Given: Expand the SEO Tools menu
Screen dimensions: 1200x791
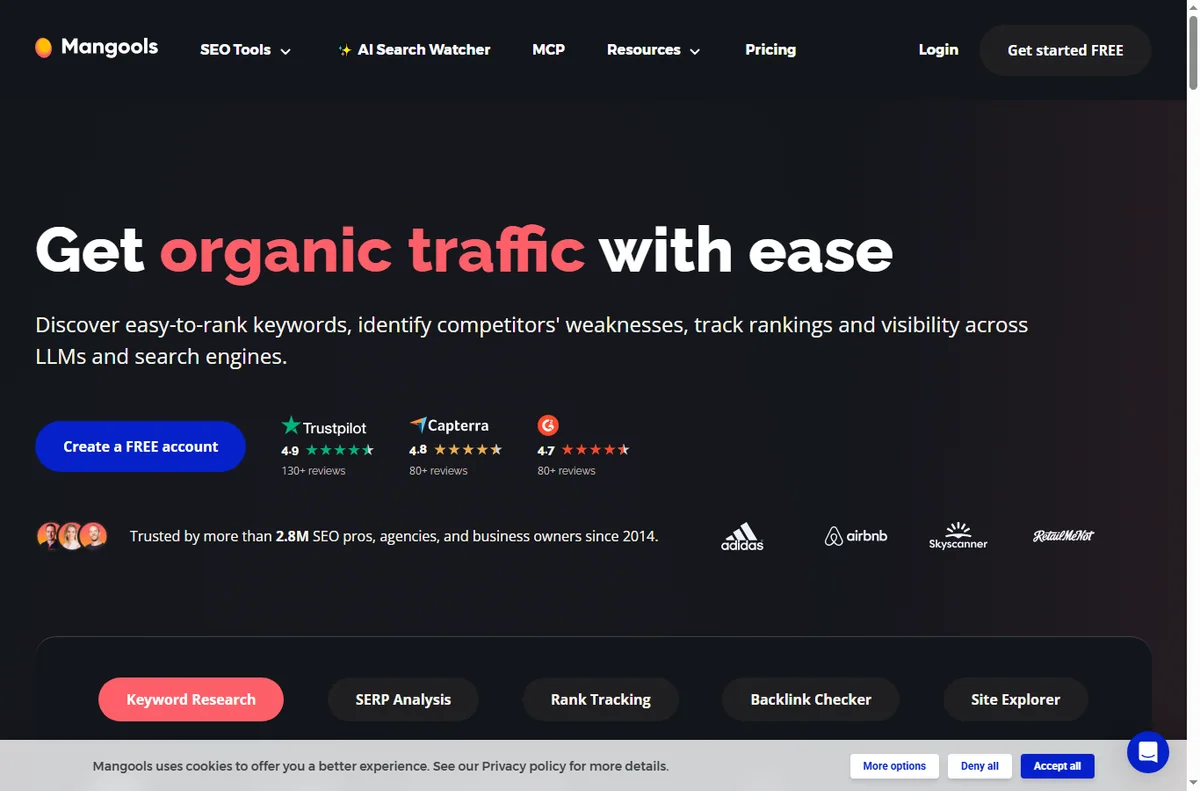Looking at the screenshot, I should point(246,50).
